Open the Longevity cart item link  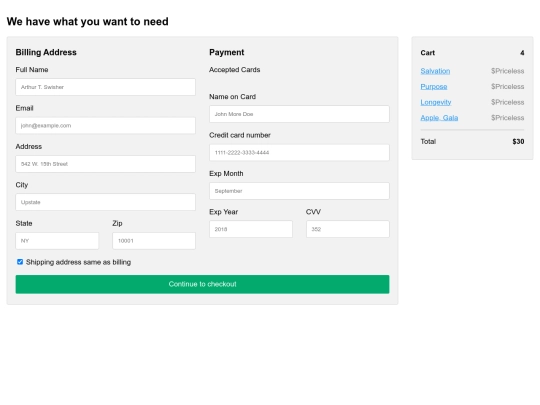pyautogui.click(x=436, y=102)
